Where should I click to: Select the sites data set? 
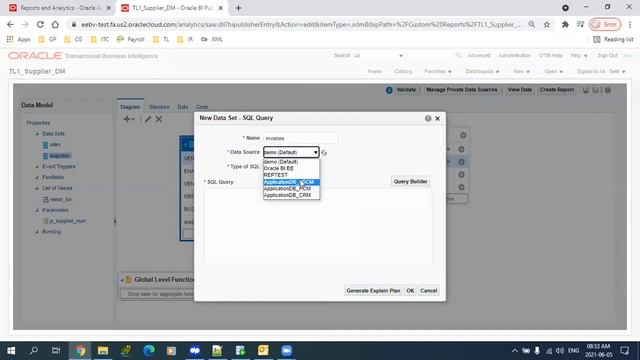pyautogui.click(x=55, y=144)
